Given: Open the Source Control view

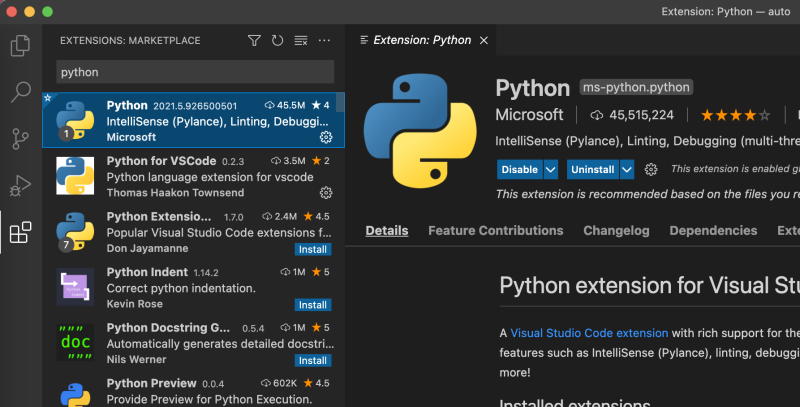Looking at the screenshot, I should tap(20, 139).
